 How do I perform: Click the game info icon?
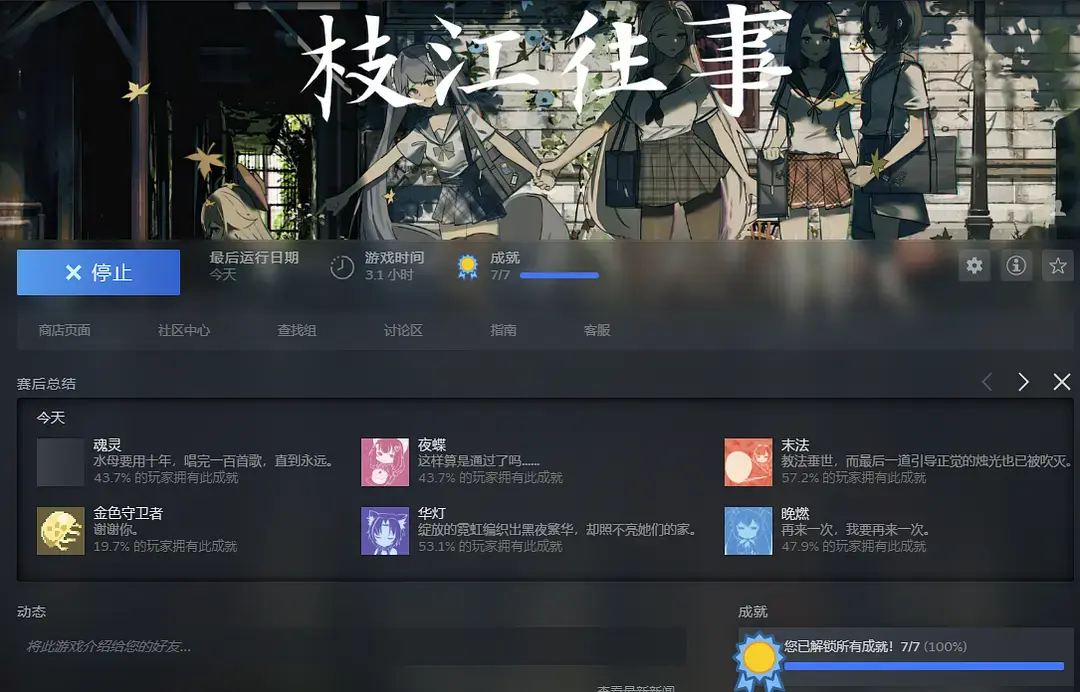tap(1014, 266)
